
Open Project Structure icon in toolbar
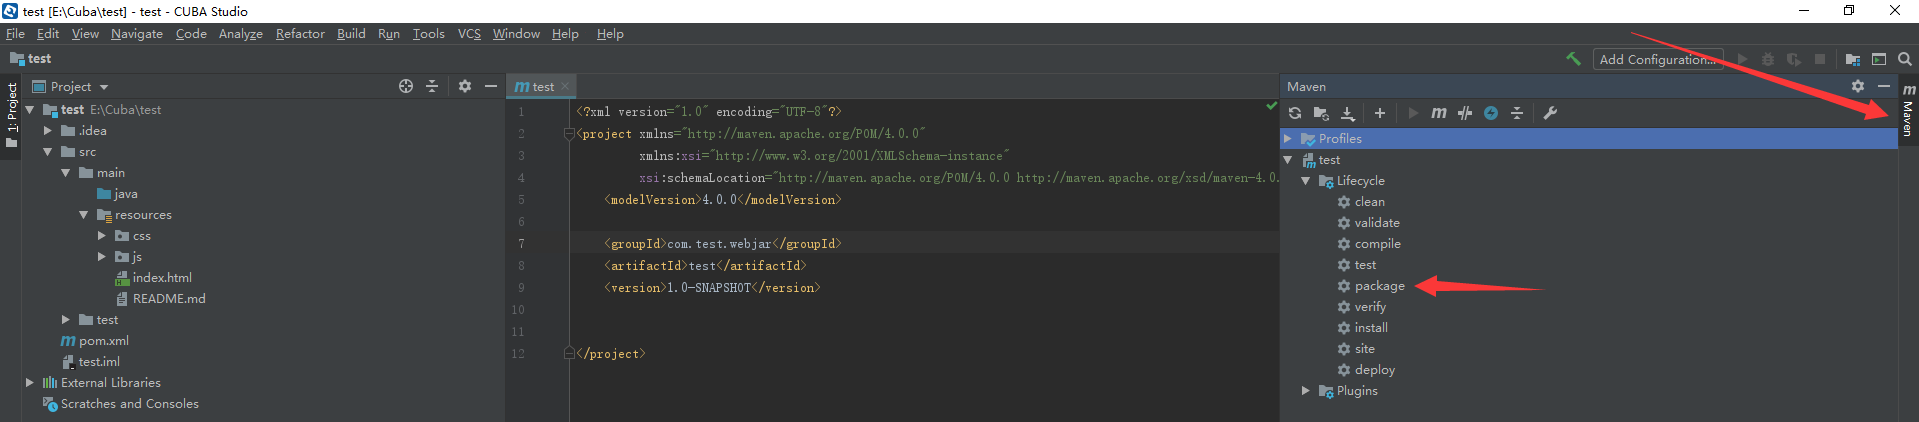coord(1853,59)
